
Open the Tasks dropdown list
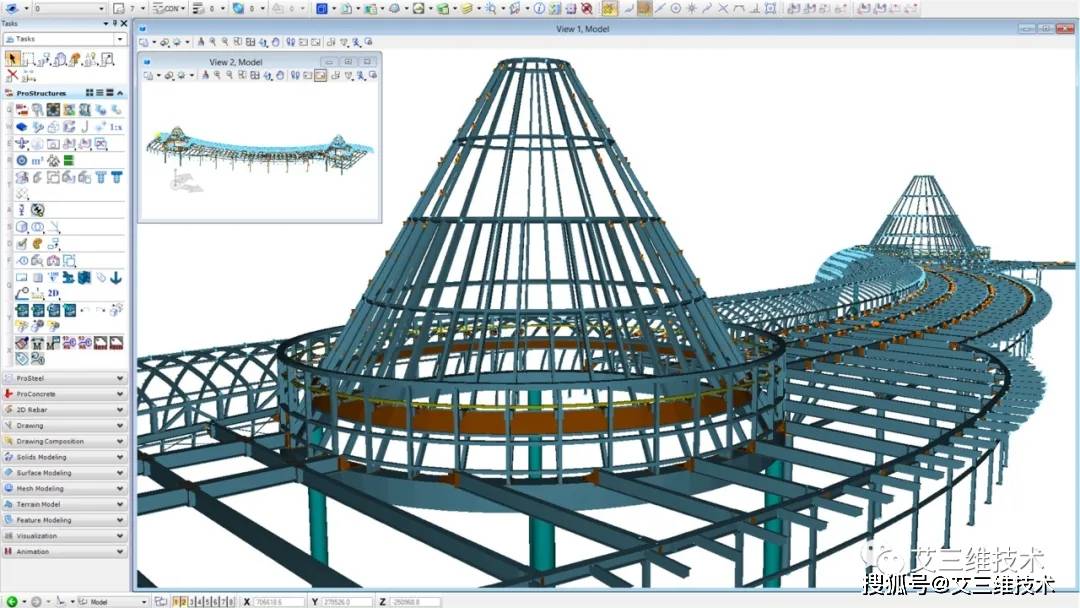point(121,39)
